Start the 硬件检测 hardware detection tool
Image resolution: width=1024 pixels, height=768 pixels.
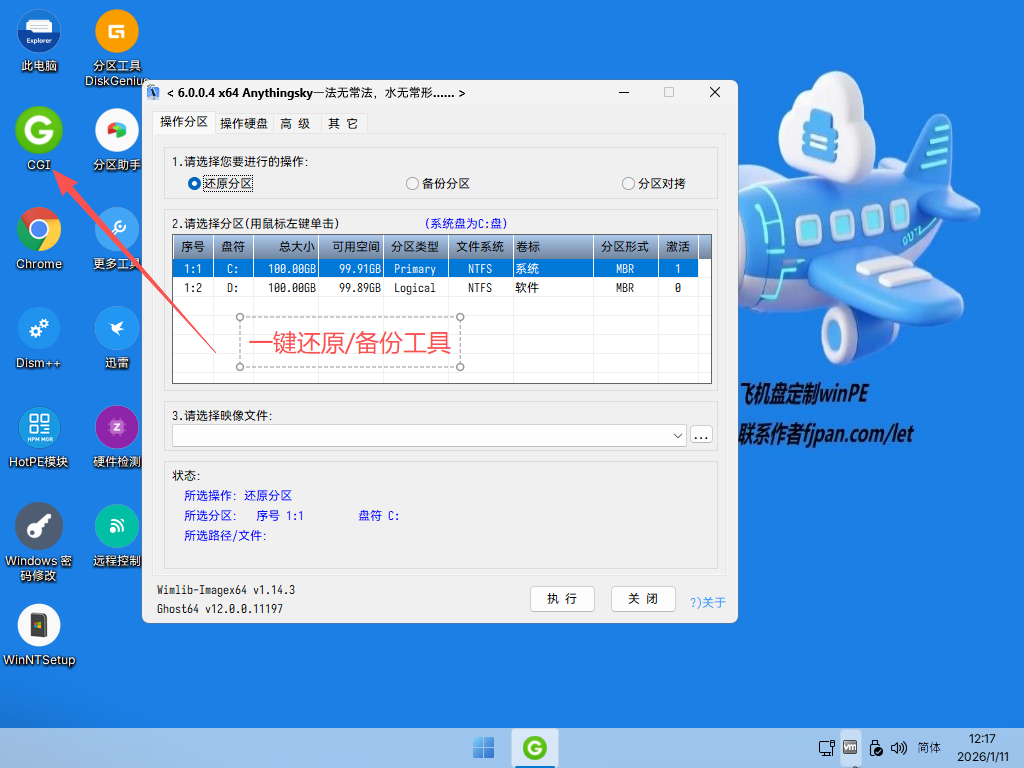[x=114, y=426]
